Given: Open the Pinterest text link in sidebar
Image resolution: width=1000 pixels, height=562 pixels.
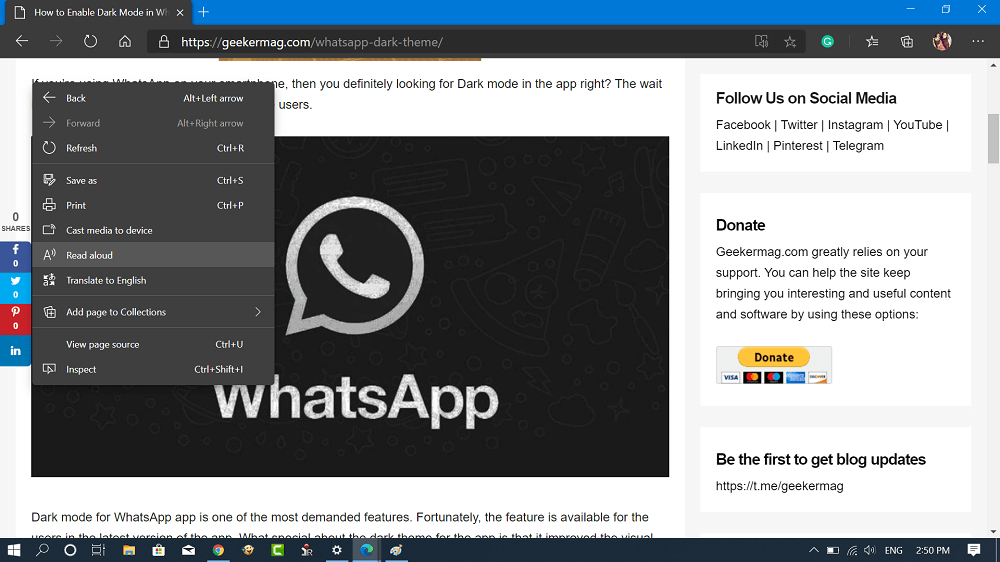Looking at the screenshot, I should (797, 146).
